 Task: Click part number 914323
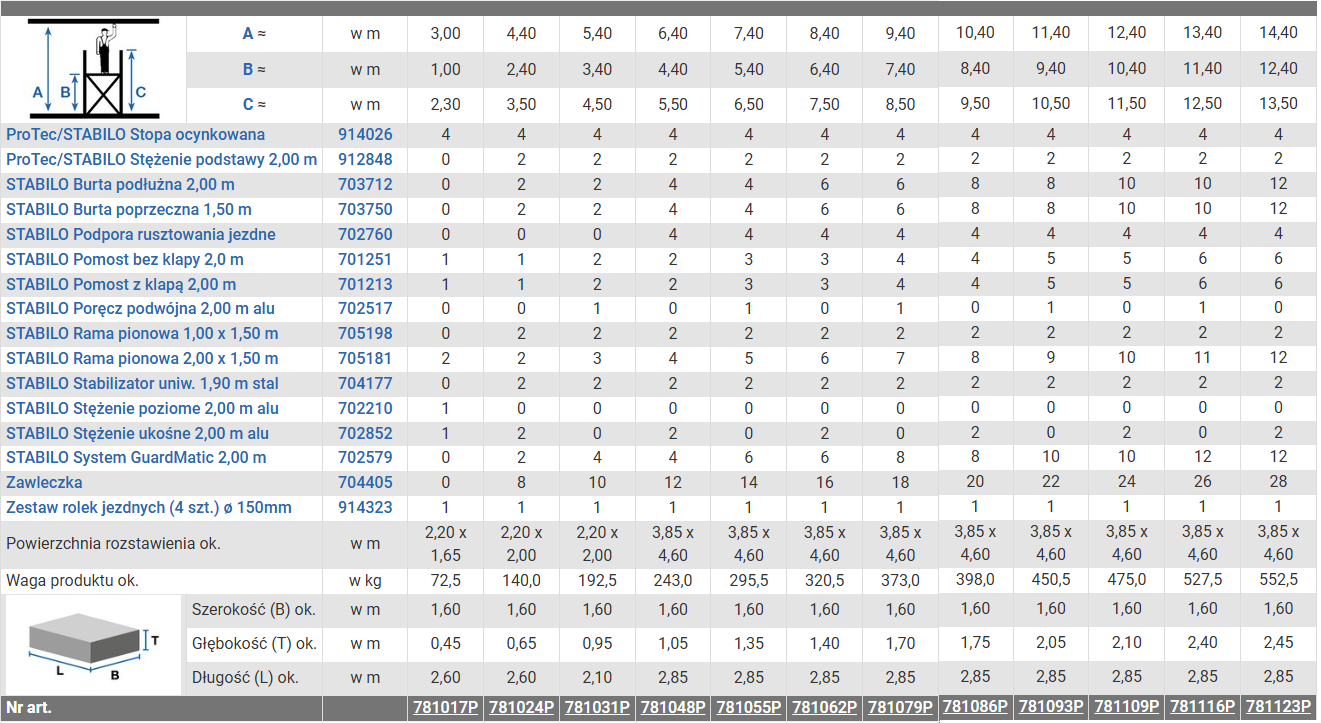[x=364, y=508]
